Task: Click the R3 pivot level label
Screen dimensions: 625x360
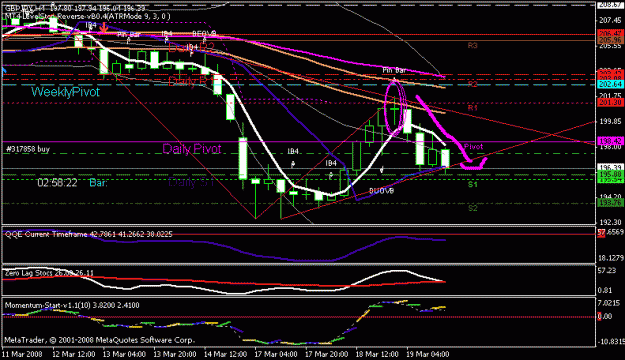Action: tap(472, 46)
